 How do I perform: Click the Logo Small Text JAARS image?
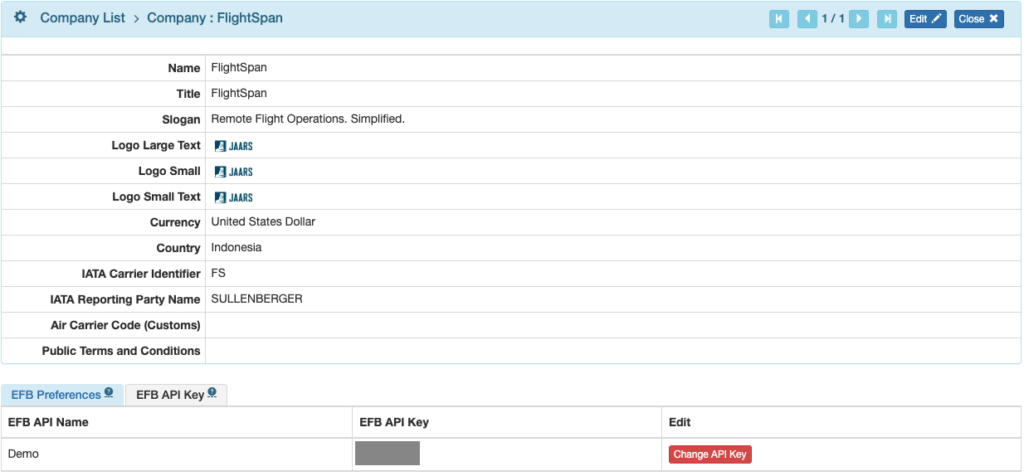point(234,197)
